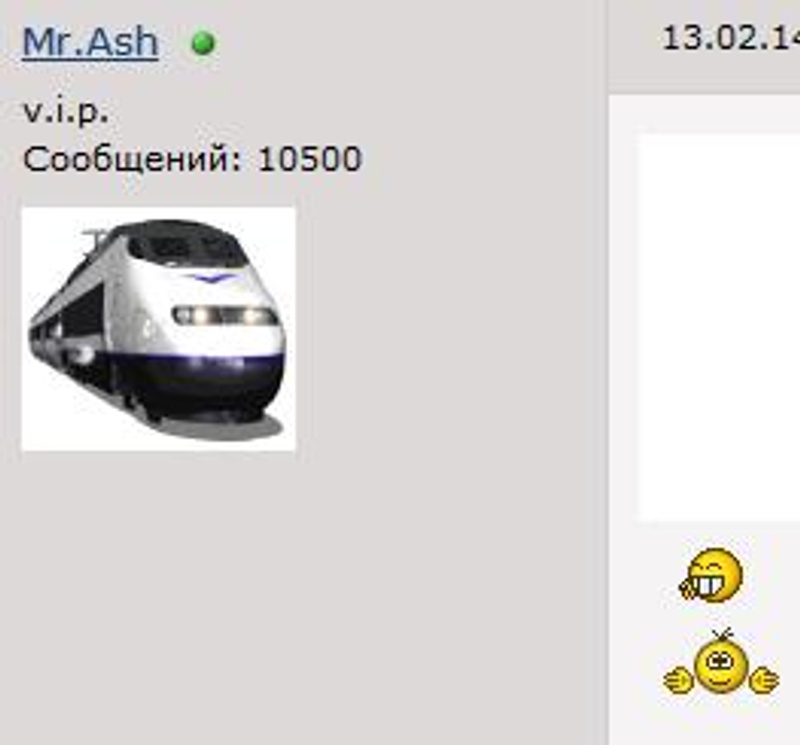
Task: Click the light gray margin around the post box
Action: [621, 327]
